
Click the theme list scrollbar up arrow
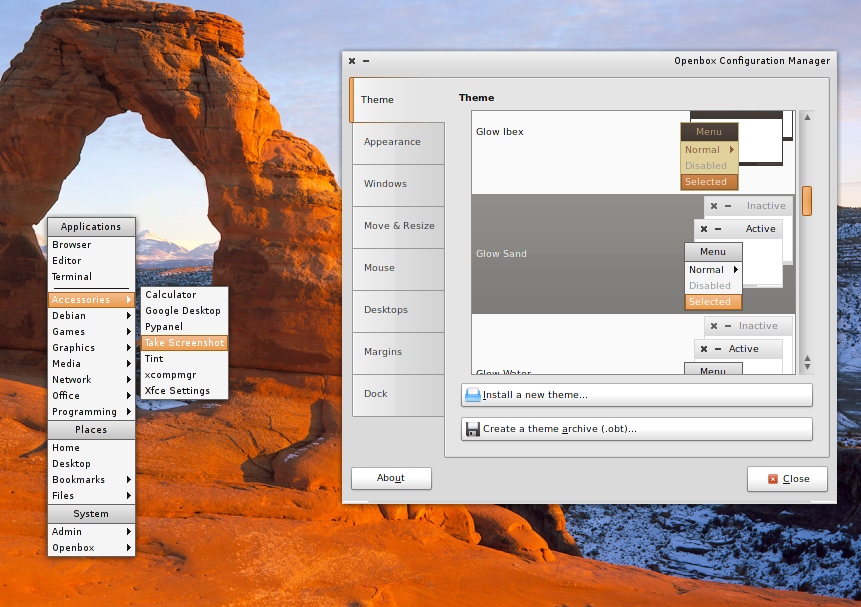pyautogui.click(x=807, y=118)
